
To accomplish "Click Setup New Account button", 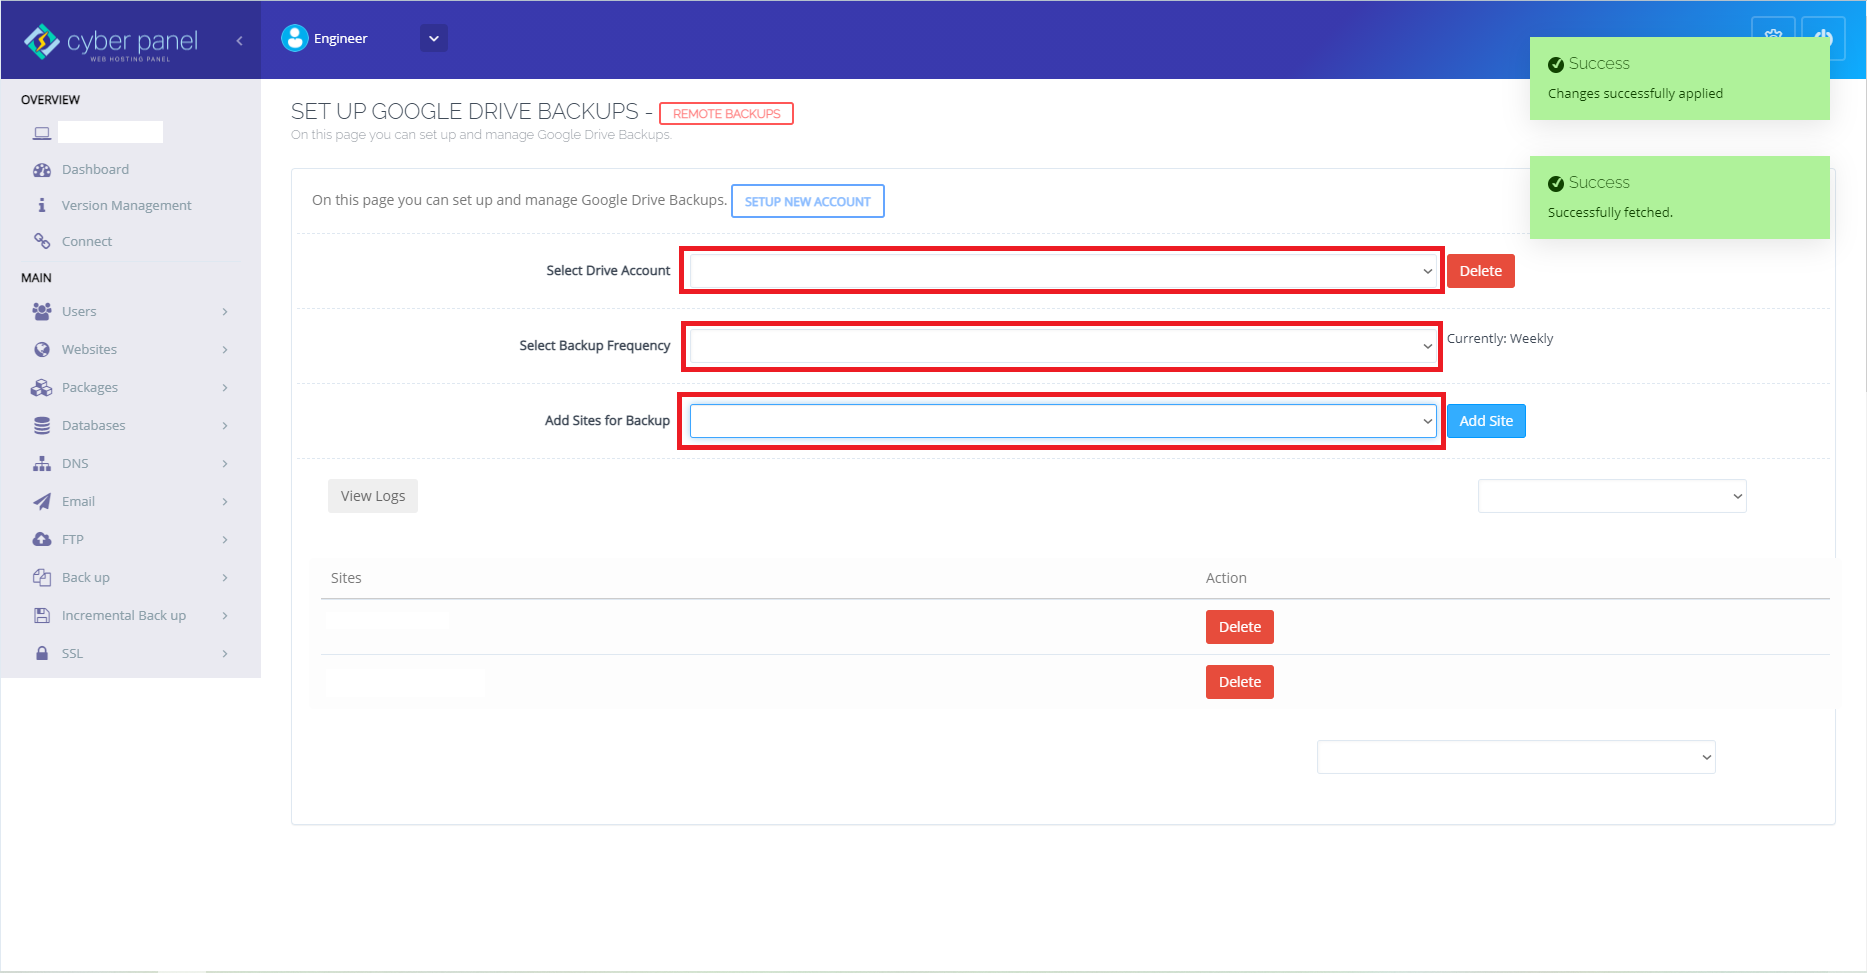I will [807, 201].
